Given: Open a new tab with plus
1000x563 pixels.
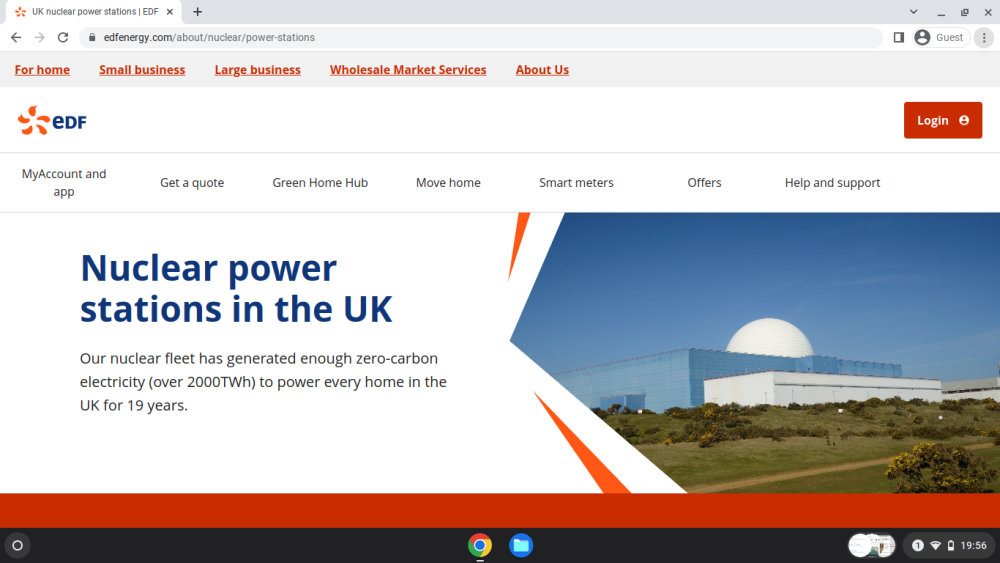Looking at the screenshot, I should [x=198, y=11].
